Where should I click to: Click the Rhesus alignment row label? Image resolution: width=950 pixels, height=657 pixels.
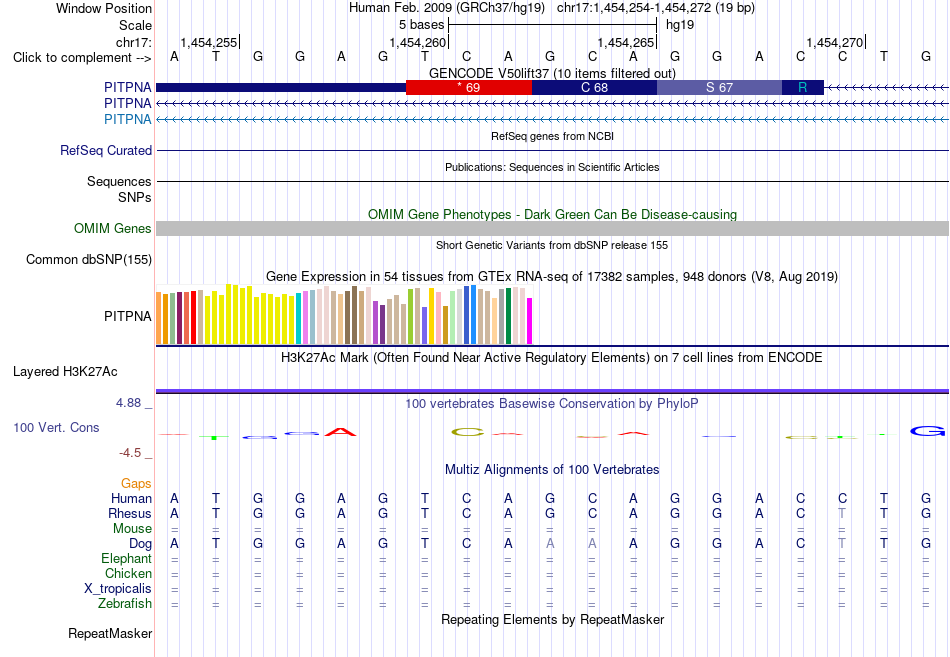point(130,513)
